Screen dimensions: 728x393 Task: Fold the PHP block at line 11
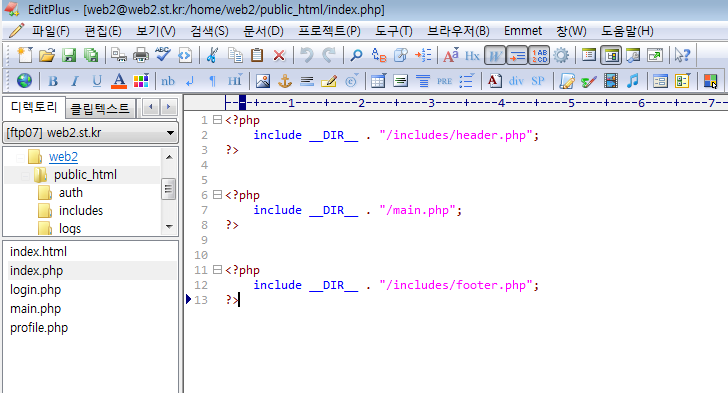(x=217, y=269)
